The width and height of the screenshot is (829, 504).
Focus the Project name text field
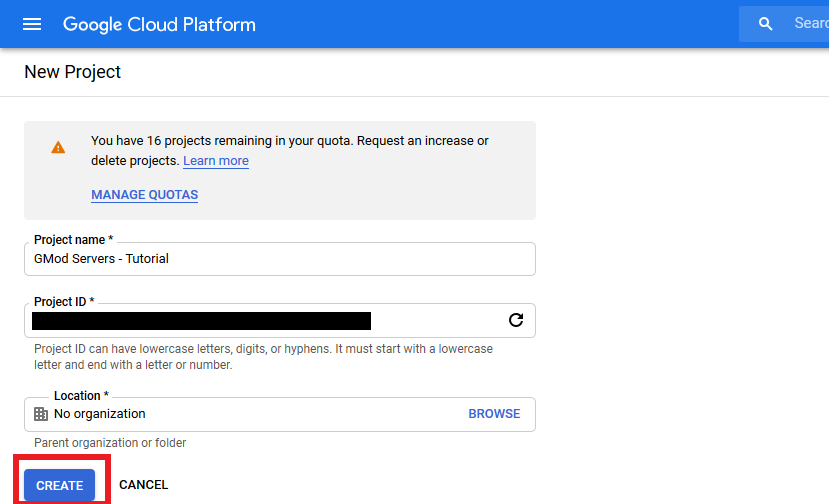coord(280,259)
